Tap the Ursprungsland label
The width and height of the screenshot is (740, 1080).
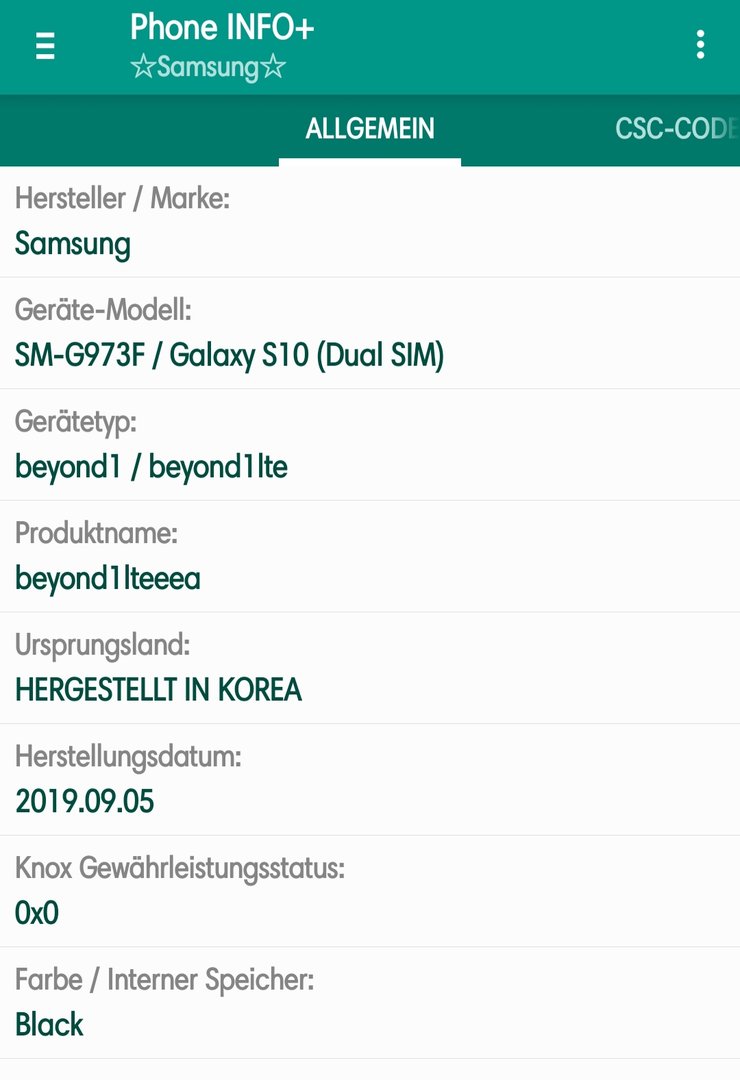(x=102, y=645)
